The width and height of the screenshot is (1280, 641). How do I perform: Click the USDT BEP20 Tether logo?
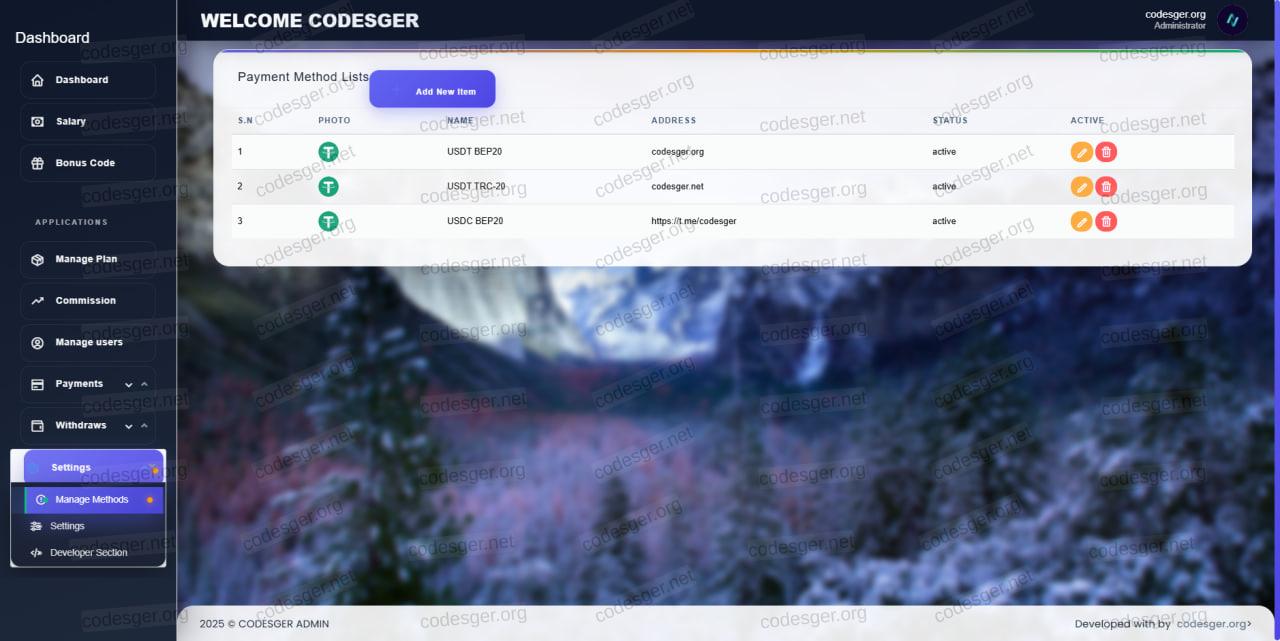tap(328, 152)
